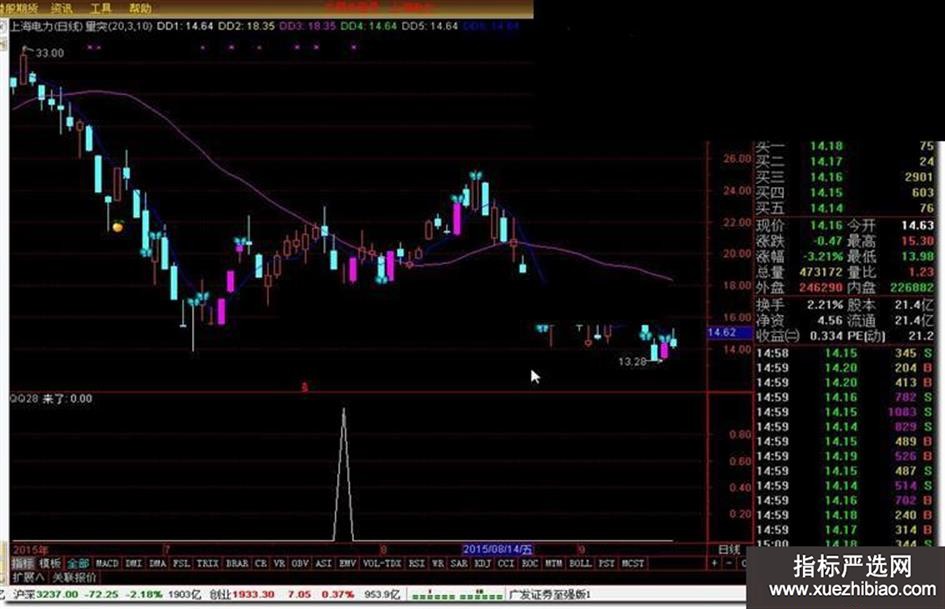Click the 买五 bid row at 14.14

(x=845, y=209)
